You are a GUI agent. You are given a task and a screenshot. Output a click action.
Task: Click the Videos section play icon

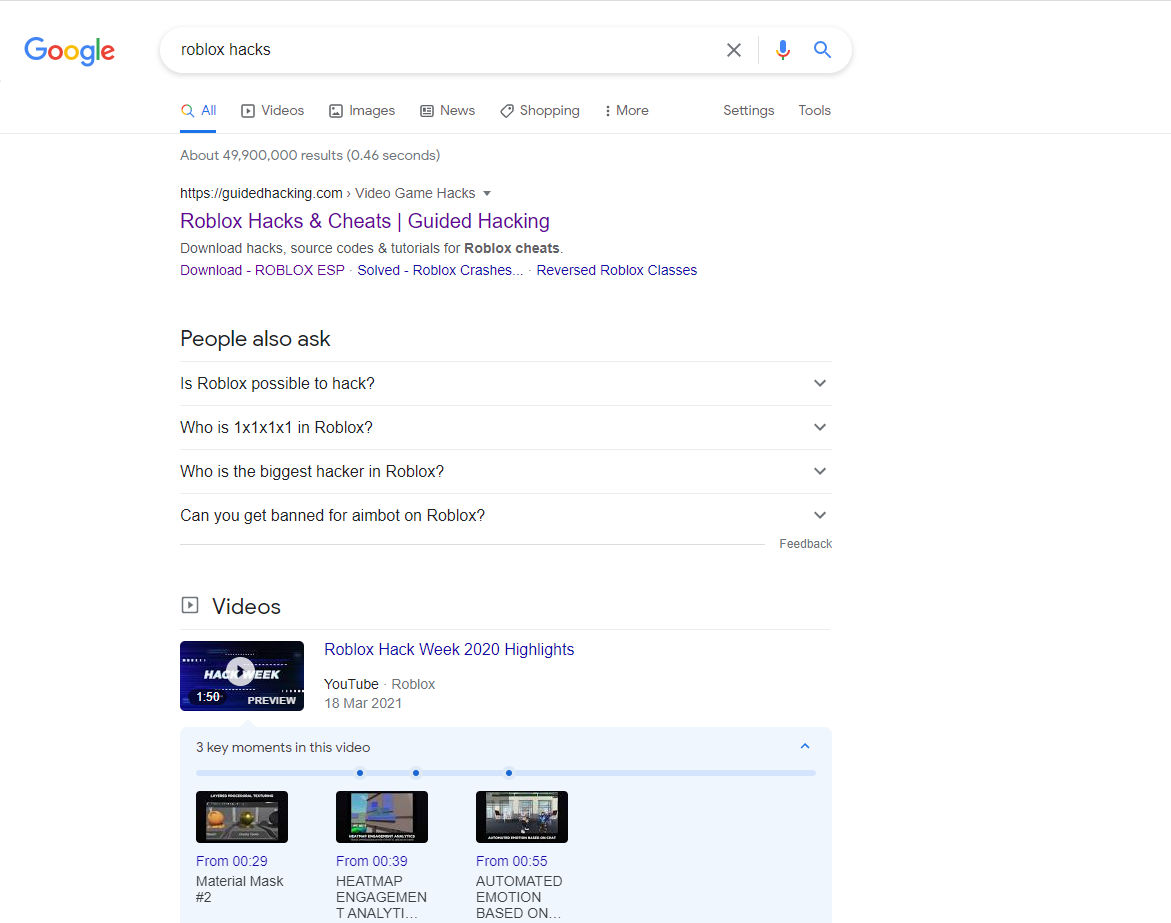tap(190, 605)
